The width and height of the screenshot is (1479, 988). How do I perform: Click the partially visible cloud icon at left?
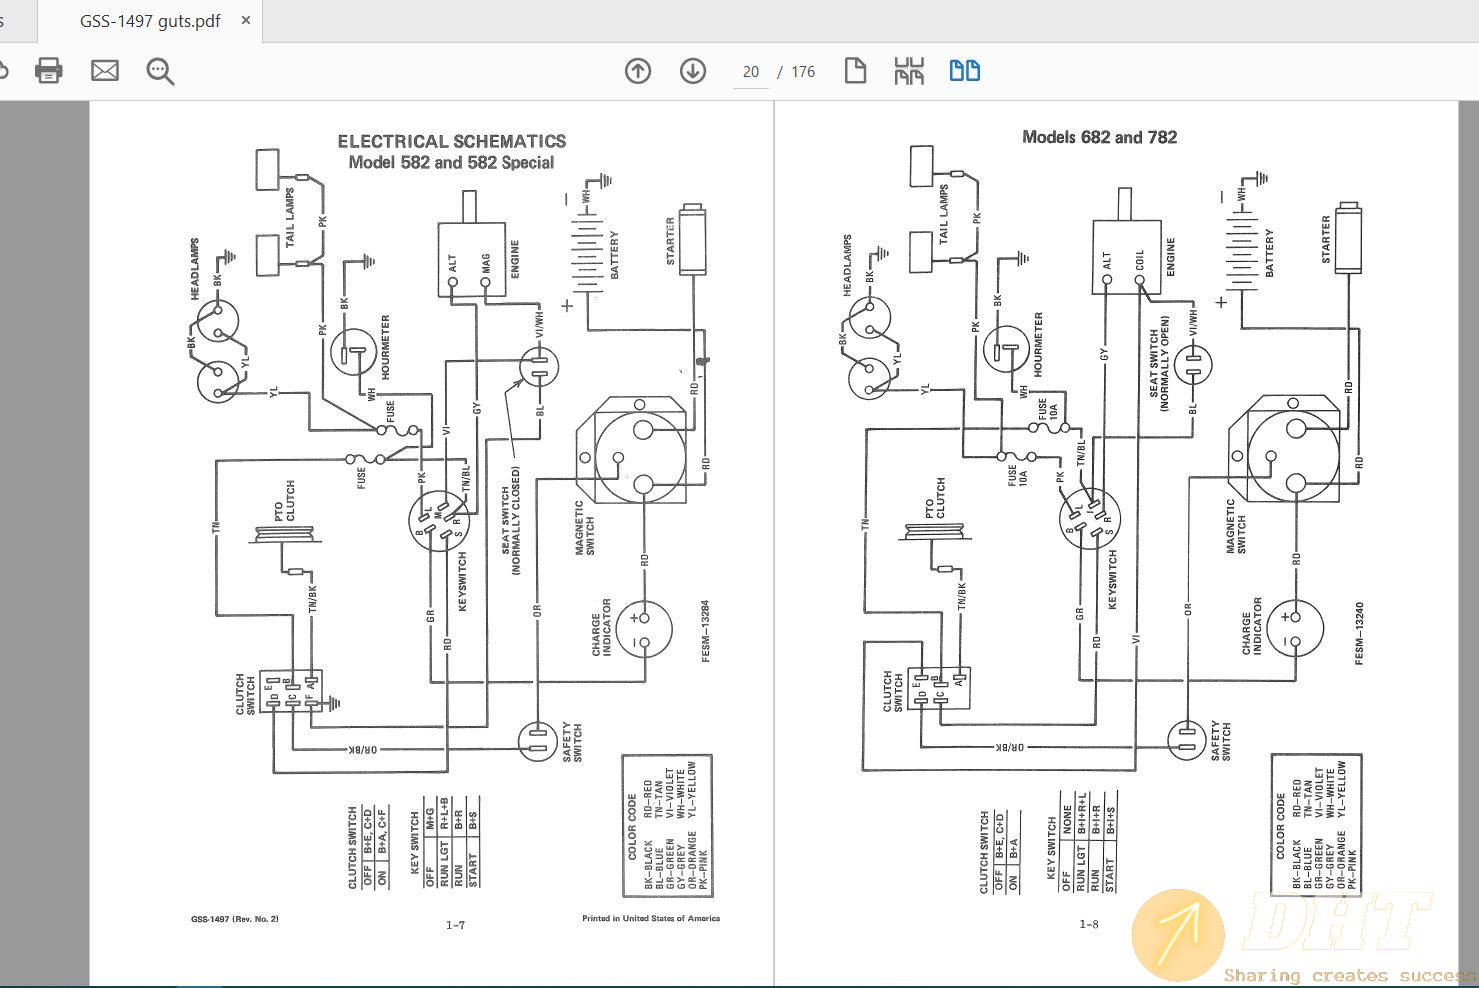(x=3, y=71)
